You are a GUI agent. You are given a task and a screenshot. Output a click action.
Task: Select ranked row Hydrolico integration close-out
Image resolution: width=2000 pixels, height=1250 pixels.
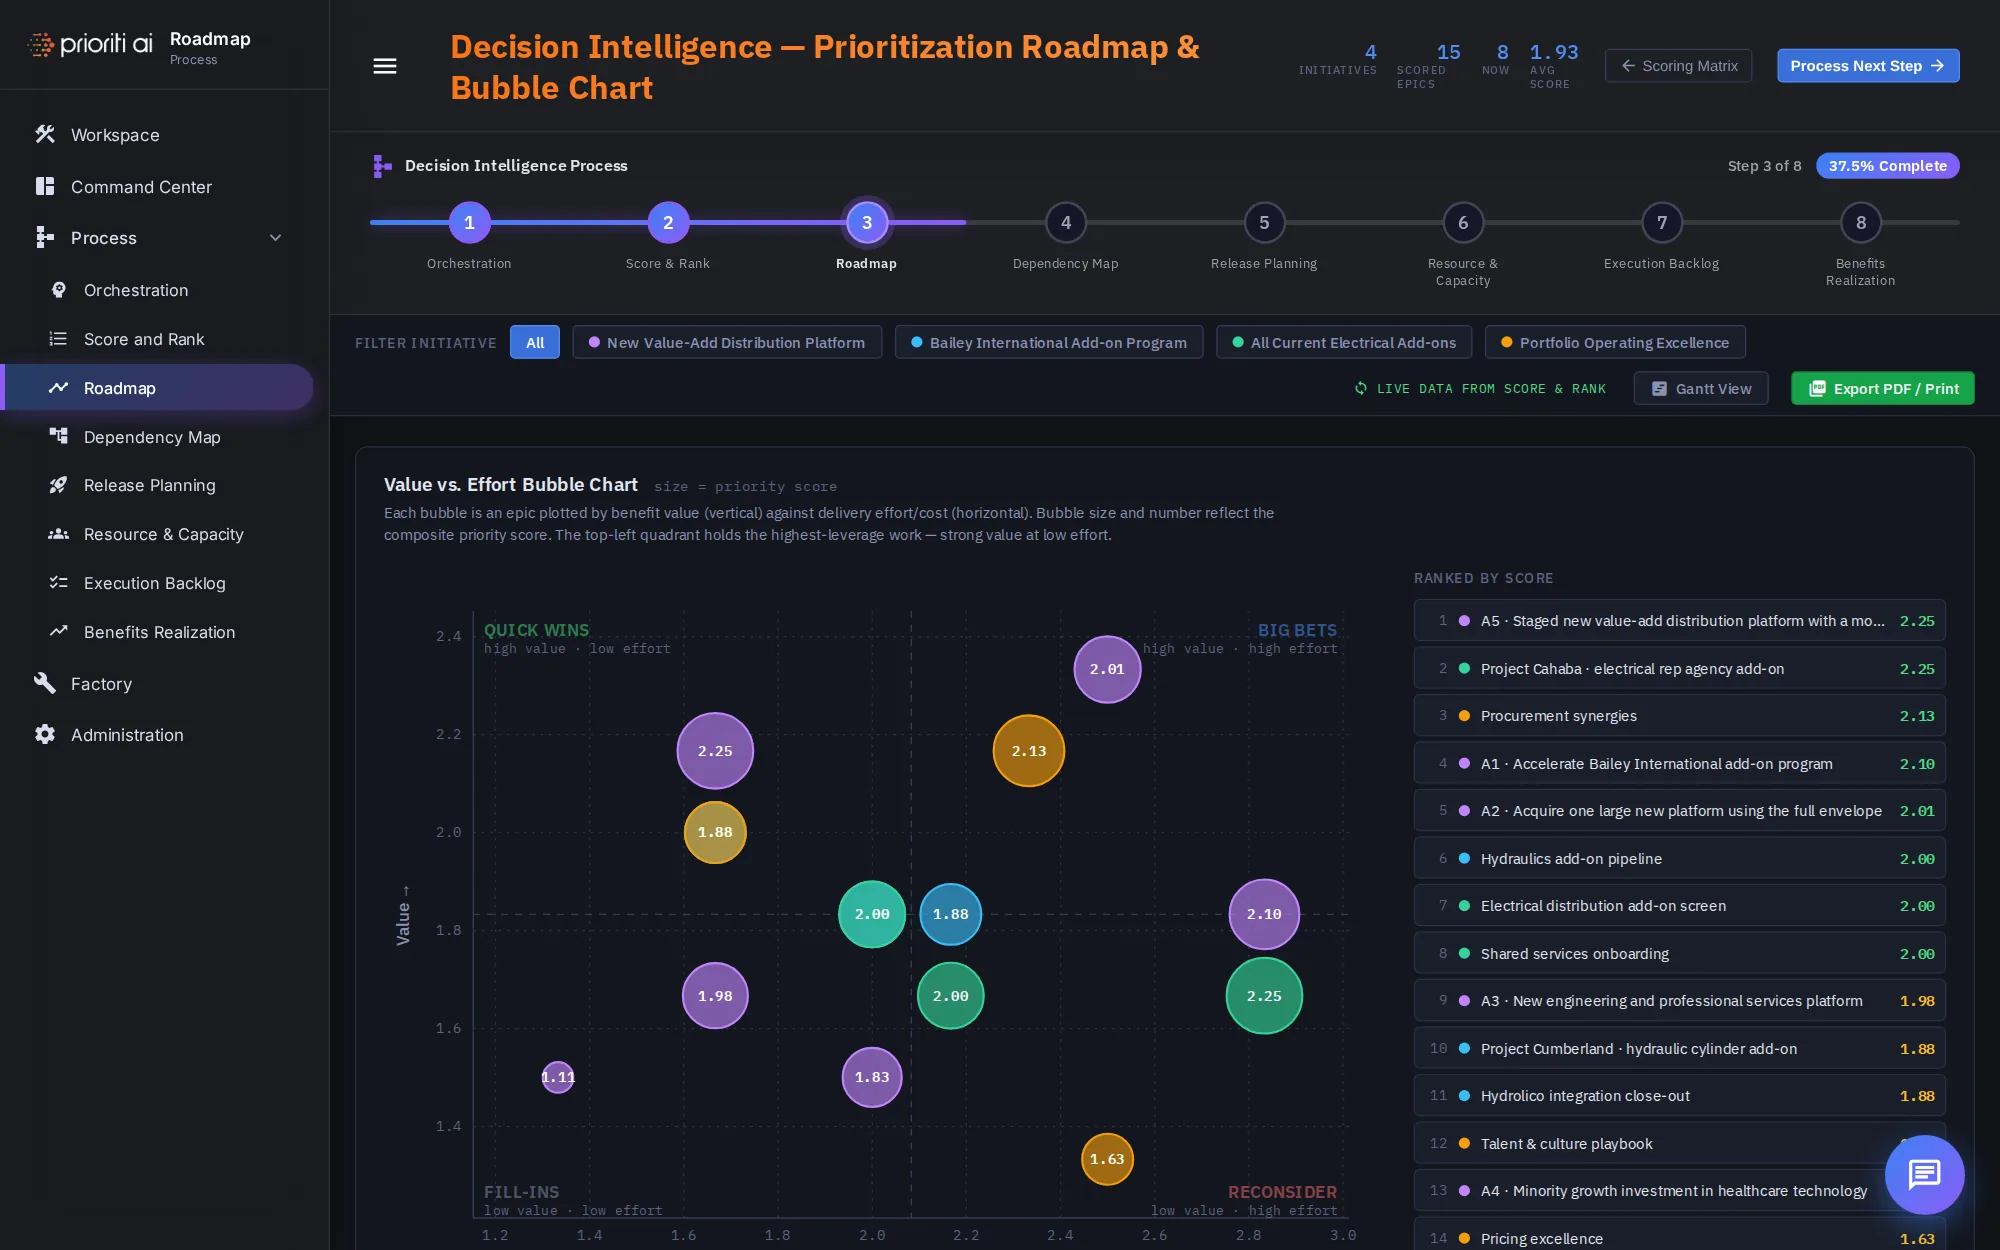pyautogui.click(x=1679, y=1096)
